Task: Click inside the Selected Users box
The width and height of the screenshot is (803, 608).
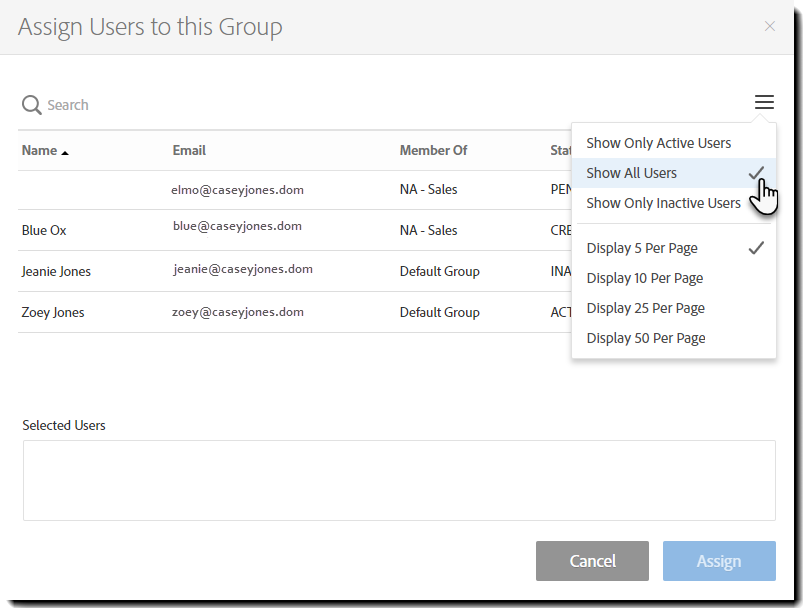Action: (x=399, y=478)
